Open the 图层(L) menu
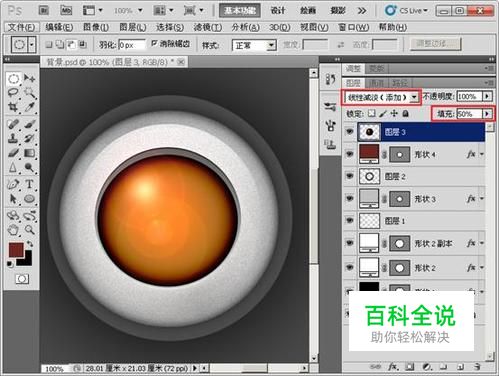The height and width of the screenshot is (376, 499). tap(133, 27)
